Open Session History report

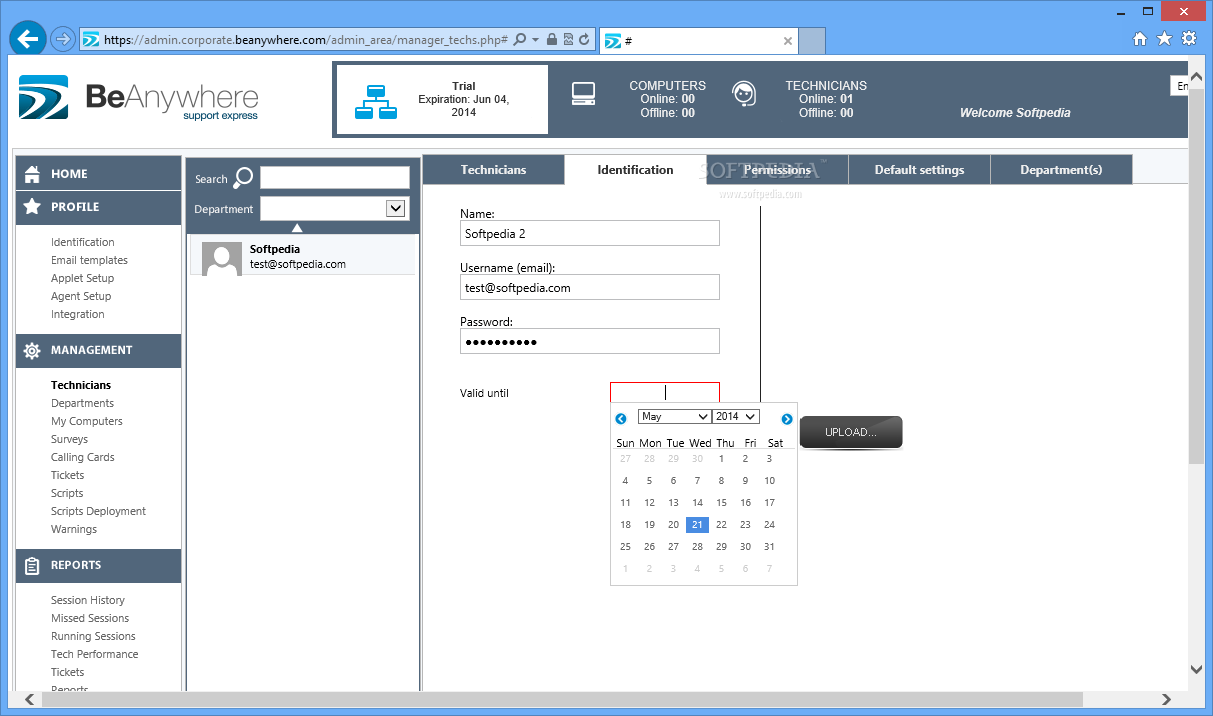88,600
